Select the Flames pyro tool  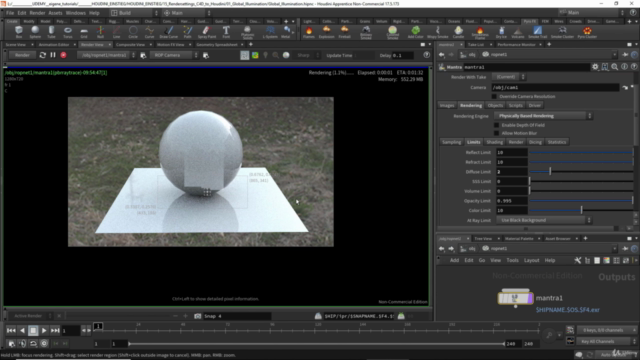(309, 31)
